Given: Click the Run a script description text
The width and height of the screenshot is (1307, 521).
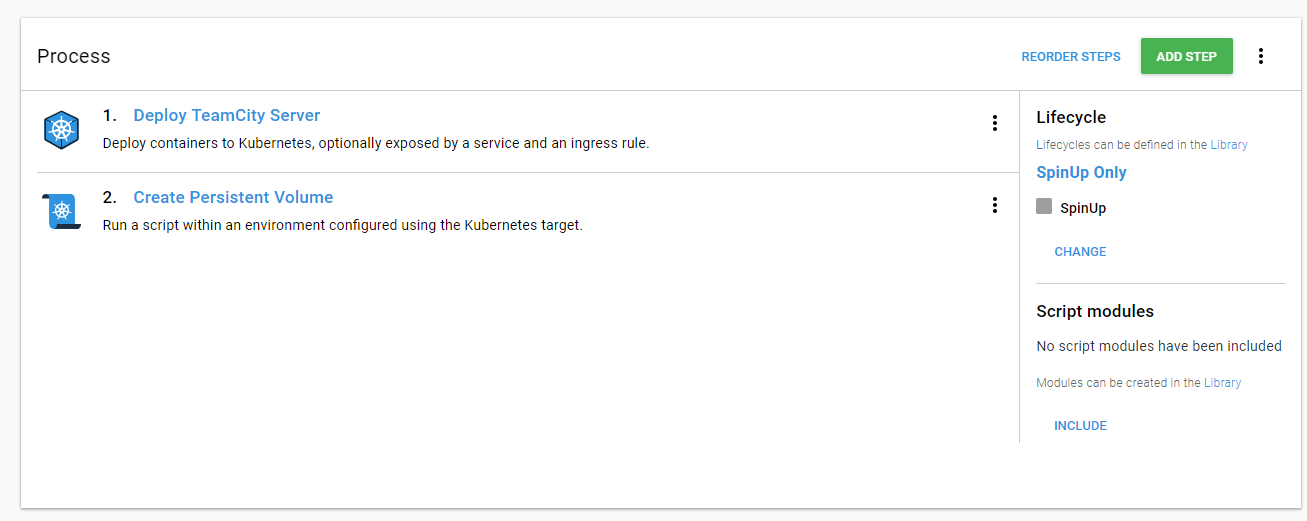Looking at the screenshot, I should (x=342, y=225).
